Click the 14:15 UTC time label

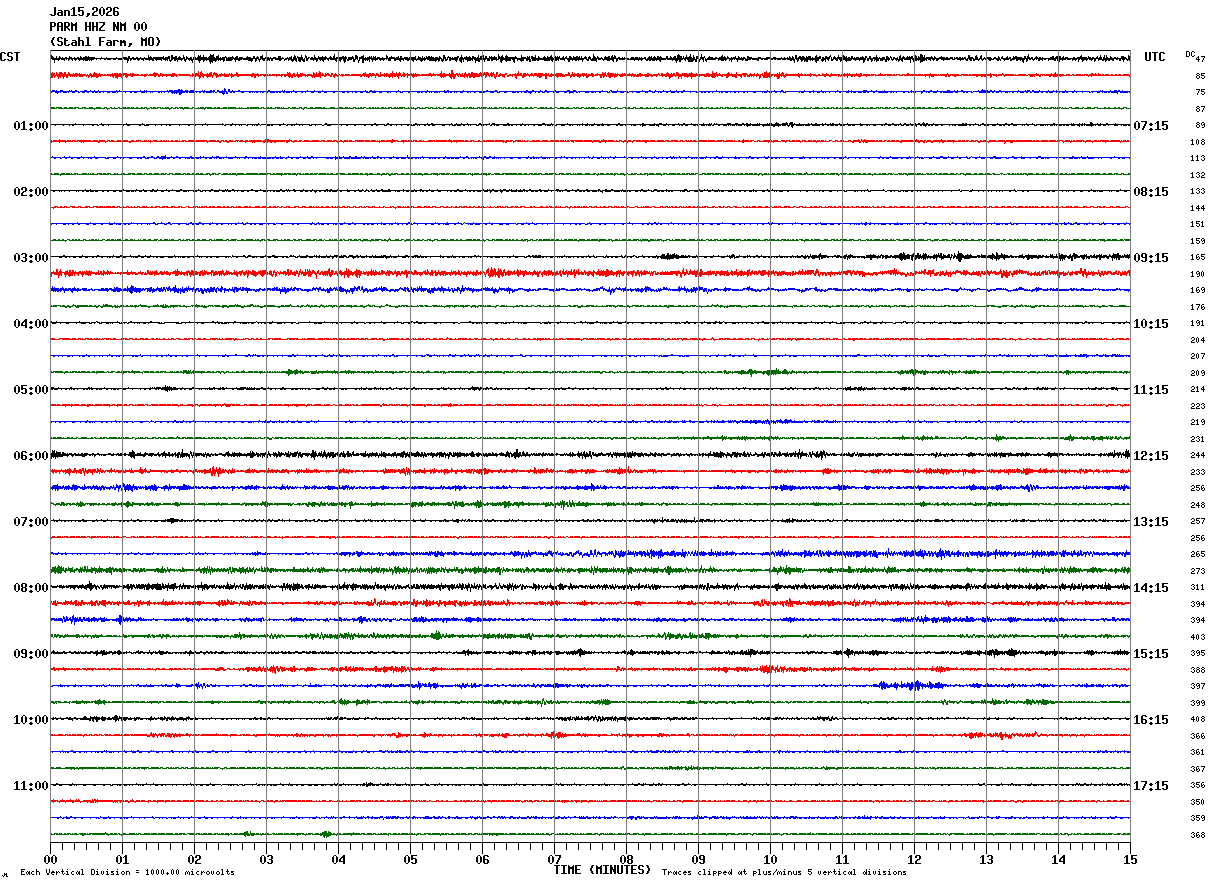[1151, 588]
